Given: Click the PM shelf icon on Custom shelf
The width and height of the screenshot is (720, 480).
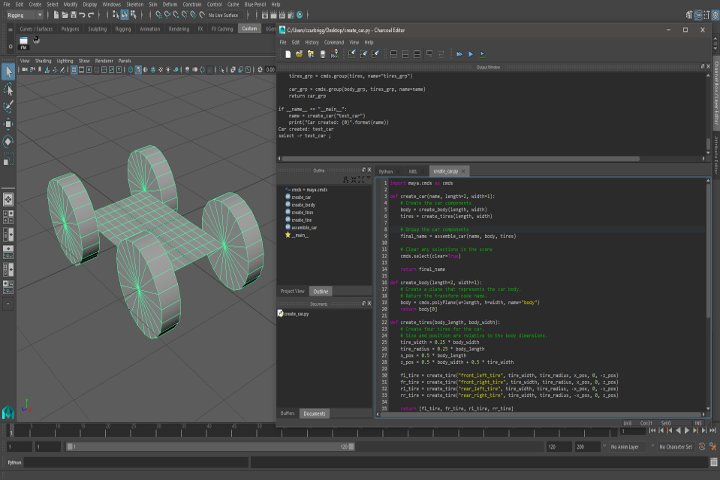Looking at the screenshot, I should point(23,44).
